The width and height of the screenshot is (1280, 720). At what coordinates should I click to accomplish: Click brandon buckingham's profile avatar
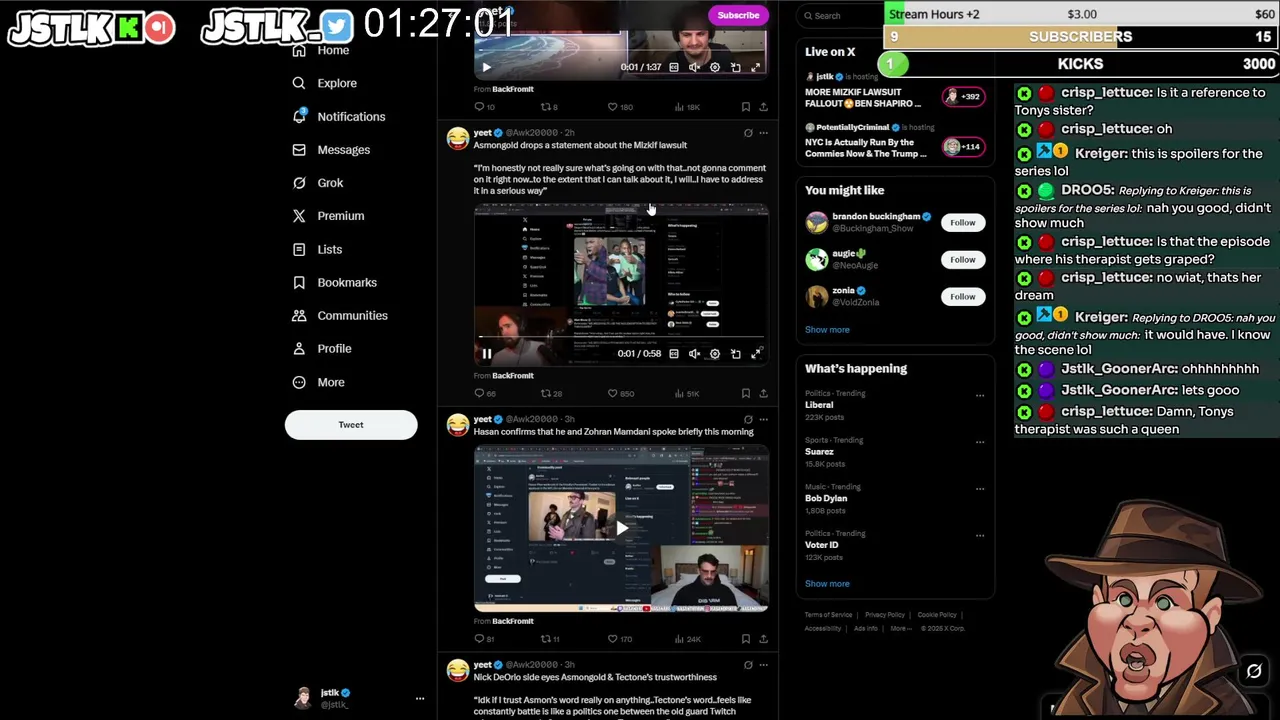[x=817, y=222]
